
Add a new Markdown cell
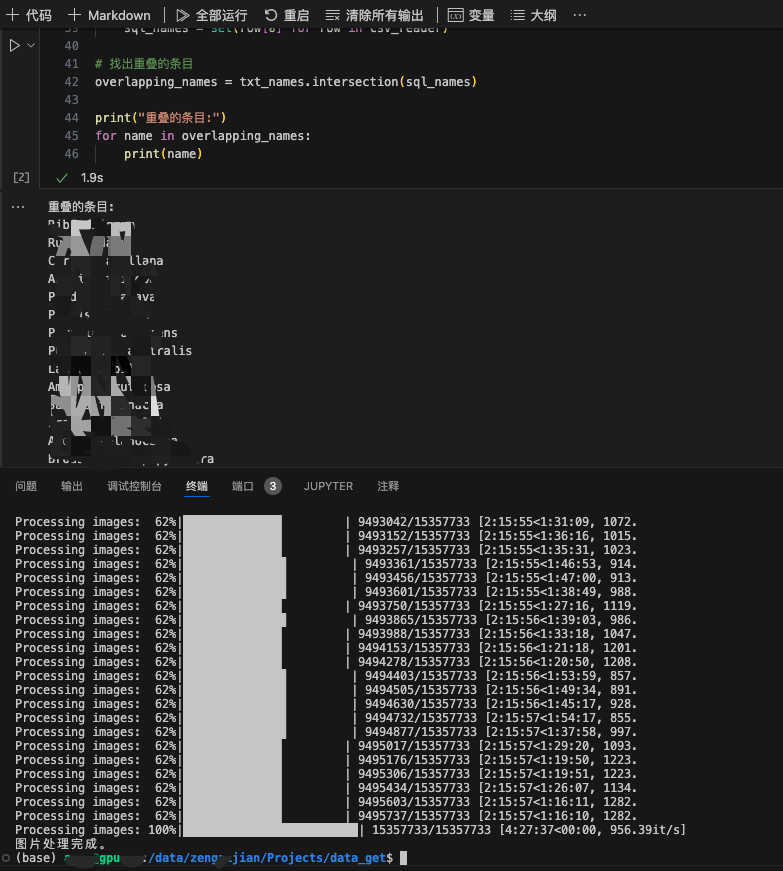coord(109,15)
